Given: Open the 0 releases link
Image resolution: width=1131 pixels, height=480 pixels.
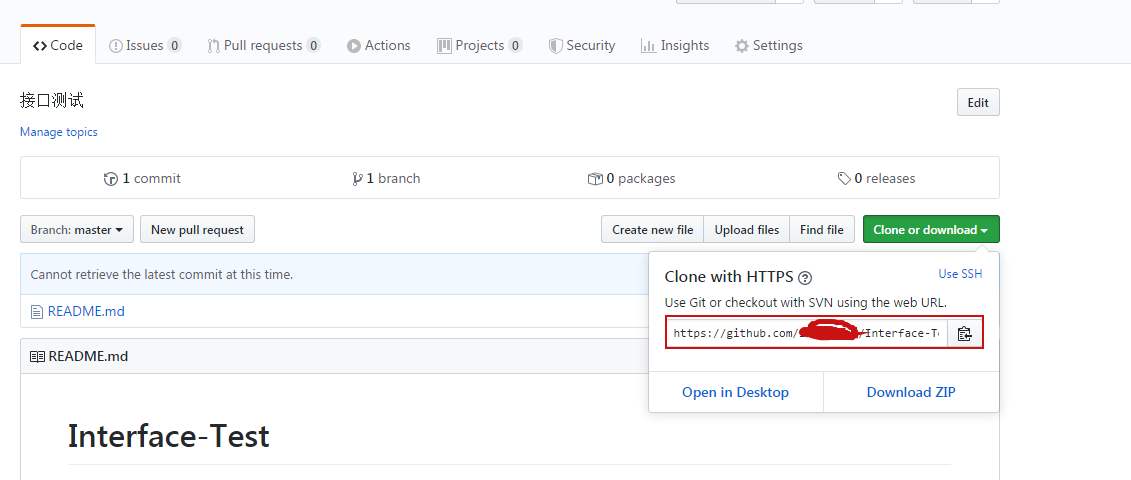Looking at the screenshot, I should coord(876,178).
